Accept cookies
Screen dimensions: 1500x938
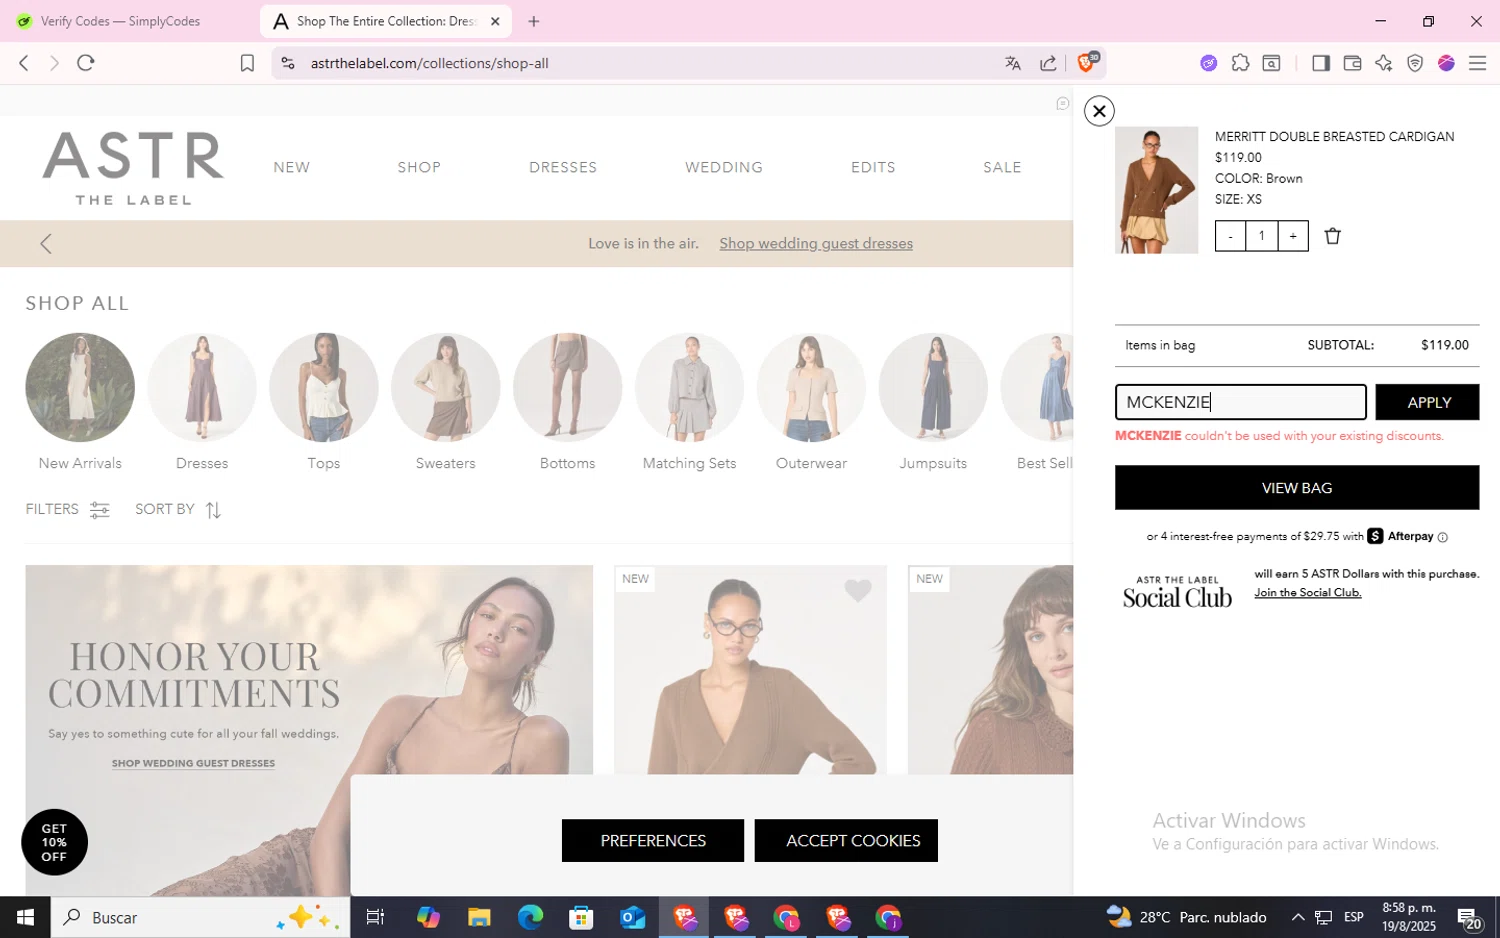(846, 841)
